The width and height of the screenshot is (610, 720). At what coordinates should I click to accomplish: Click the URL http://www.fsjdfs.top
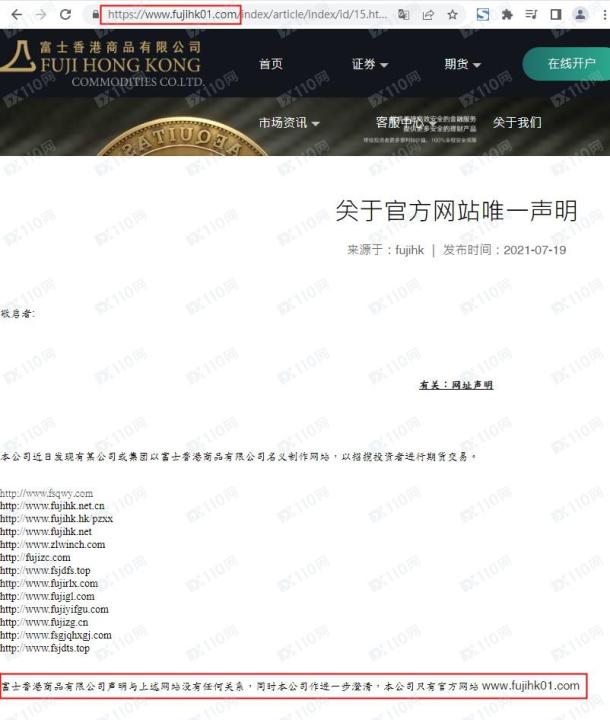click(x=45, y=571)
